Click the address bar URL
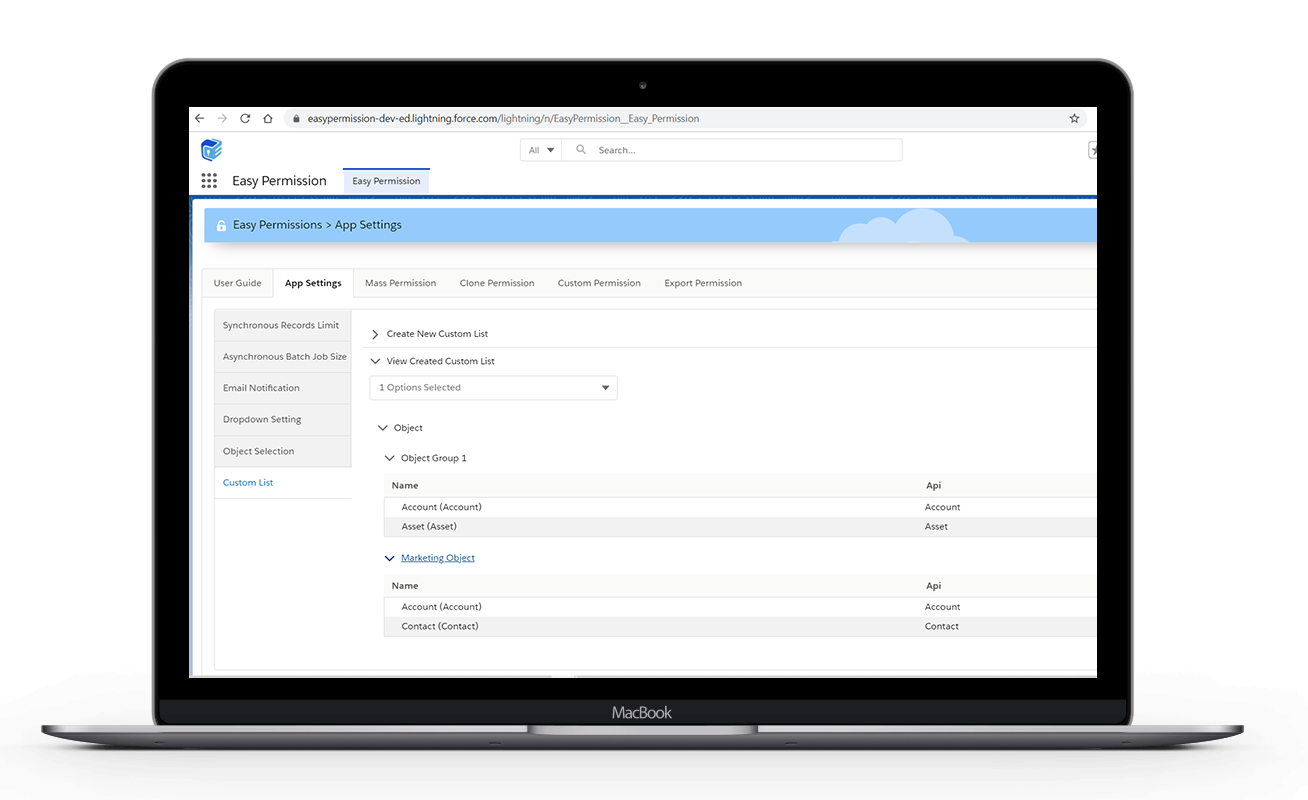 pos(503,118)
